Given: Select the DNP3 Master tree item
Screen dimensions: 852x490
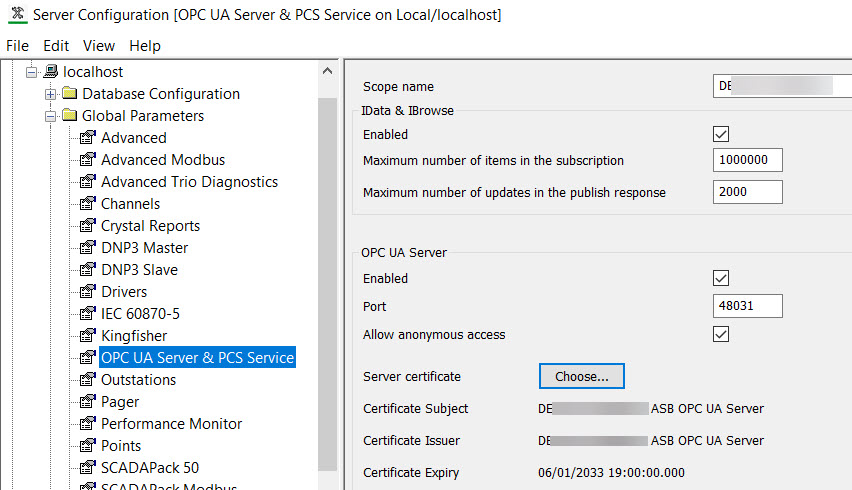Looking at the screenshot, I should click(x=145, y=248).
